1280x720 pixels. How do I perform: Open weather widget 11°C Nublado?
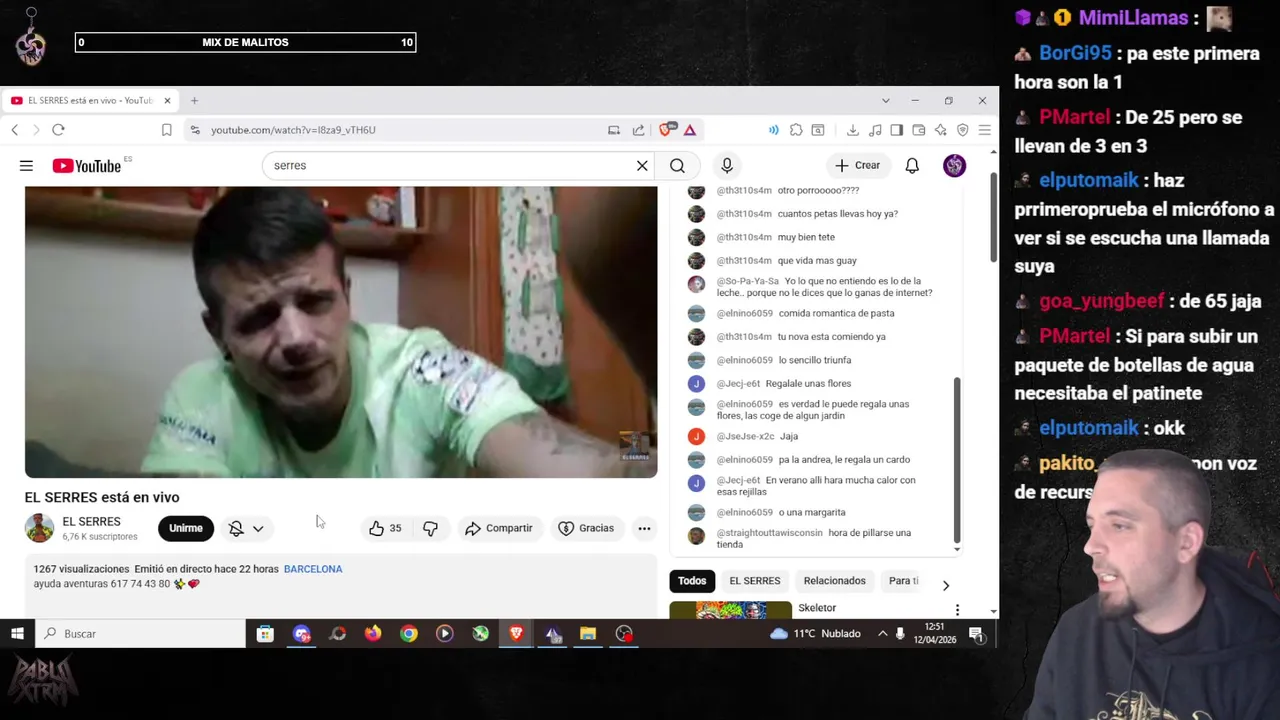(x=815, y=634)
